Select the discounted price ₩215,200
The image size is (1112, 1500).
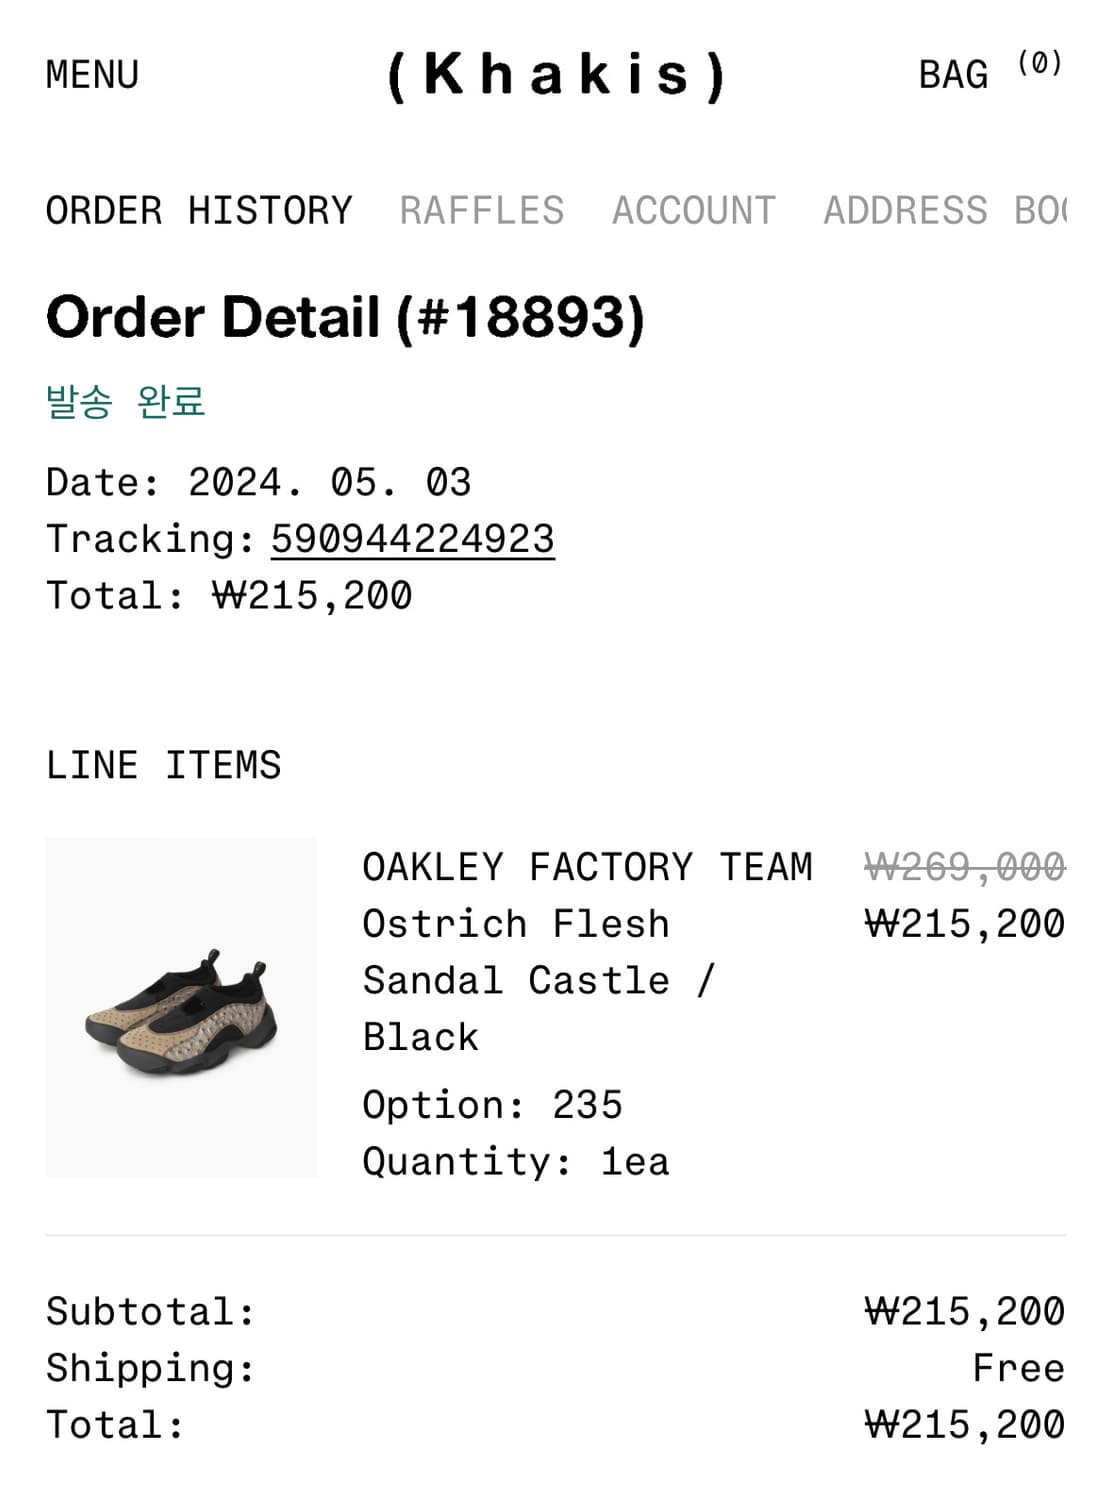point(968,922)
